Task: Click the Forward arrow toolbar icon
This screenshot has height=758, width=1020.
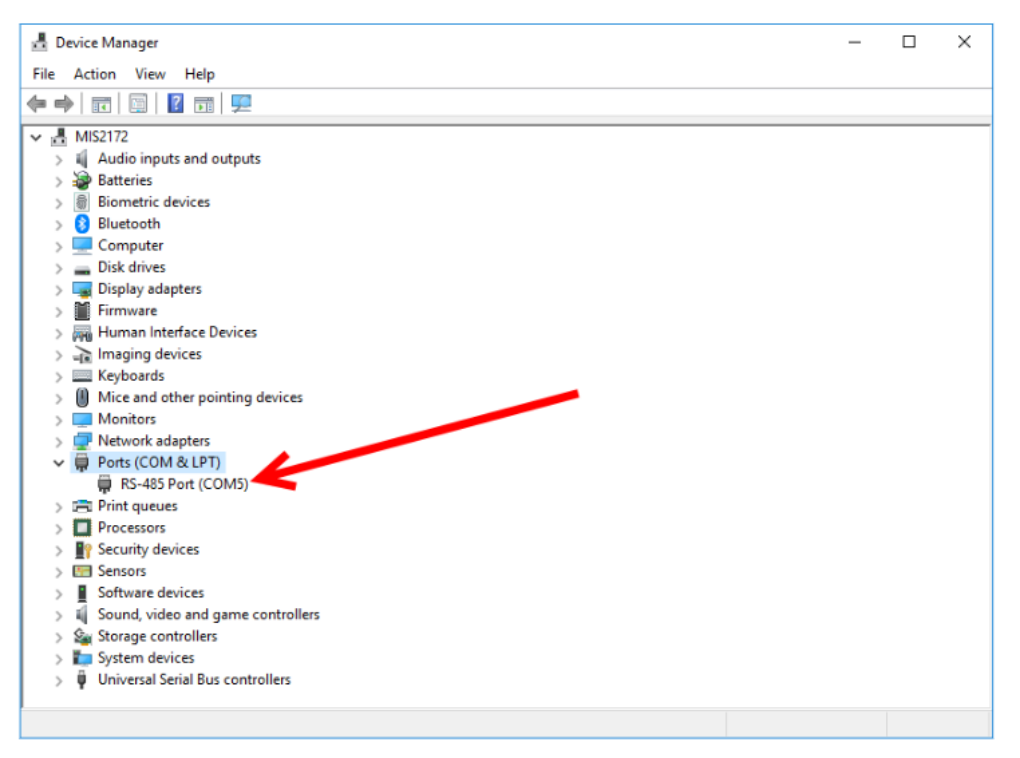Action: 64,103
